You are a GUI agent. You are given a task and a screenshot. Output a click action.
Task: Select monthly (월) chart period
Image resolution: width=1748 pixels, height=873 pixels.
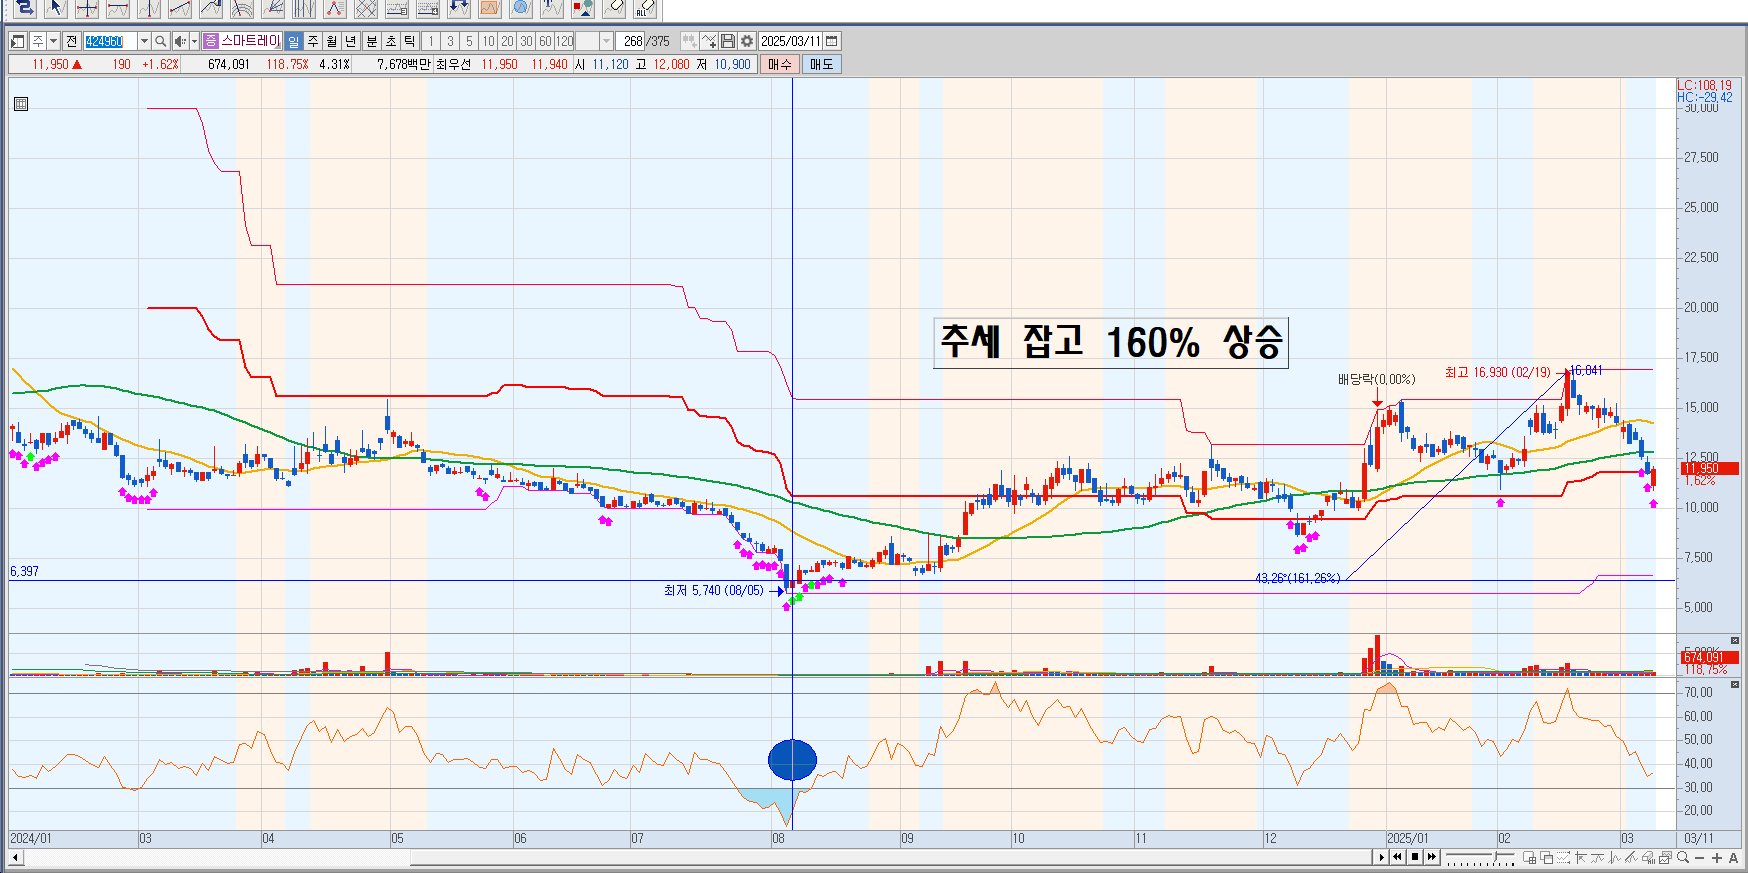pos(331,41)
